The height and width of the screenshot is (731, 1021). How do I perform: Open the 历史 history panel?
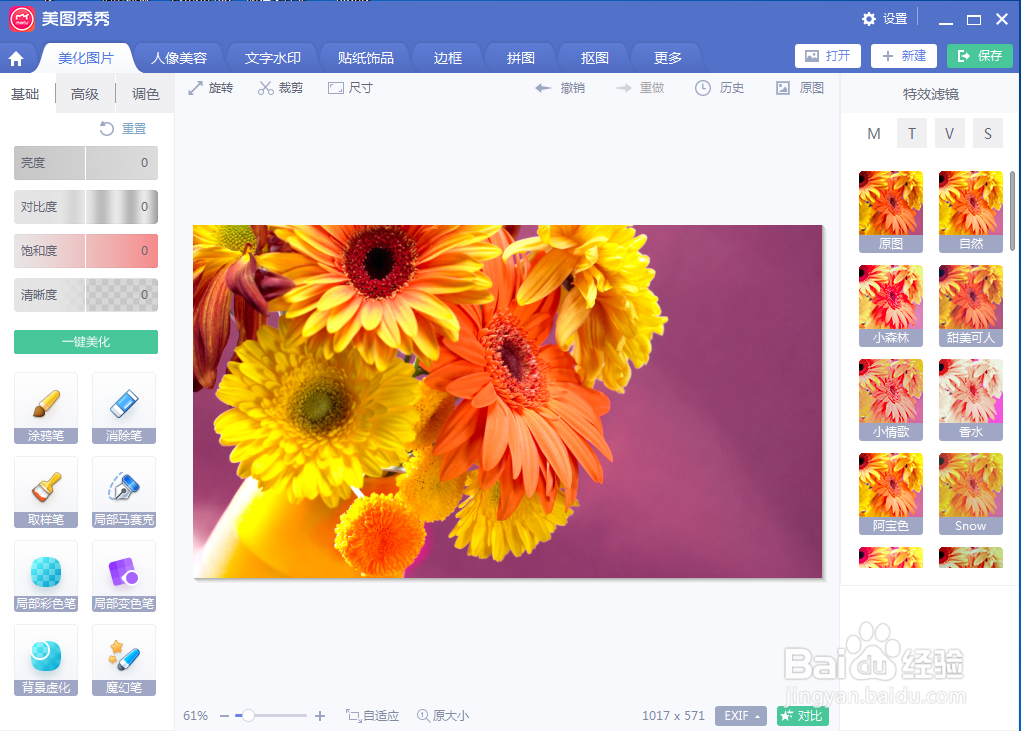(719, 88)
